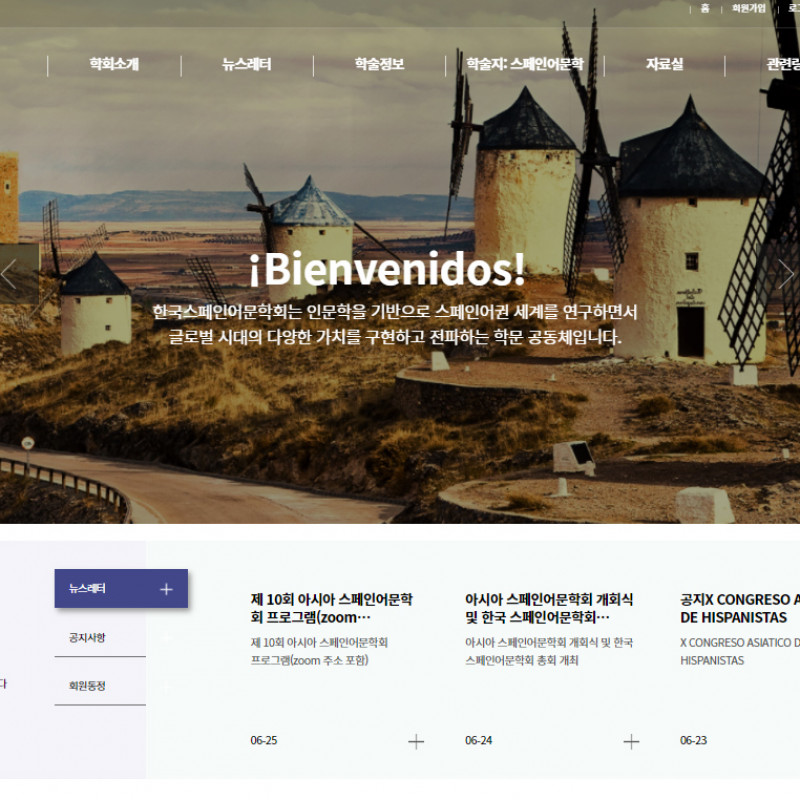Switch to the 공지사항 tab
800x800 pixels.
pos(87,637)
